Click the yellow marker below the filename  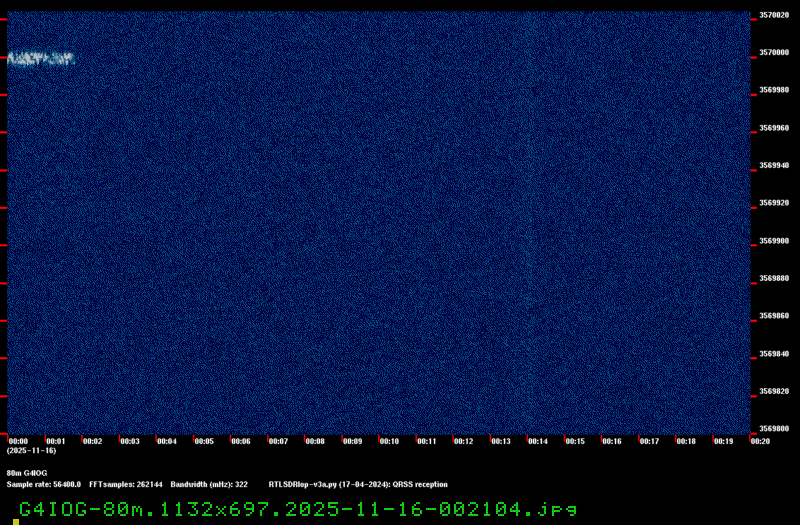tap(16, 522)
